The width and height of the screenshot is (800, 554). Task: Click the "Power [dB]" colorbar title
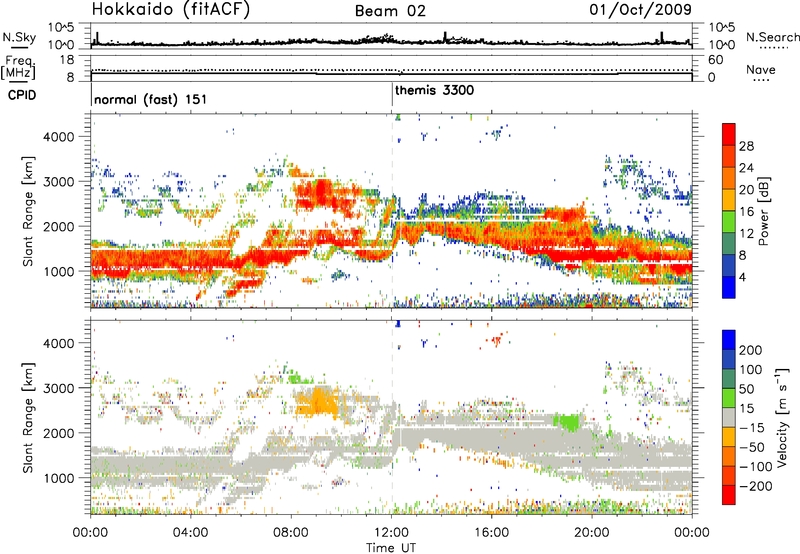click(x=764, y=211)
